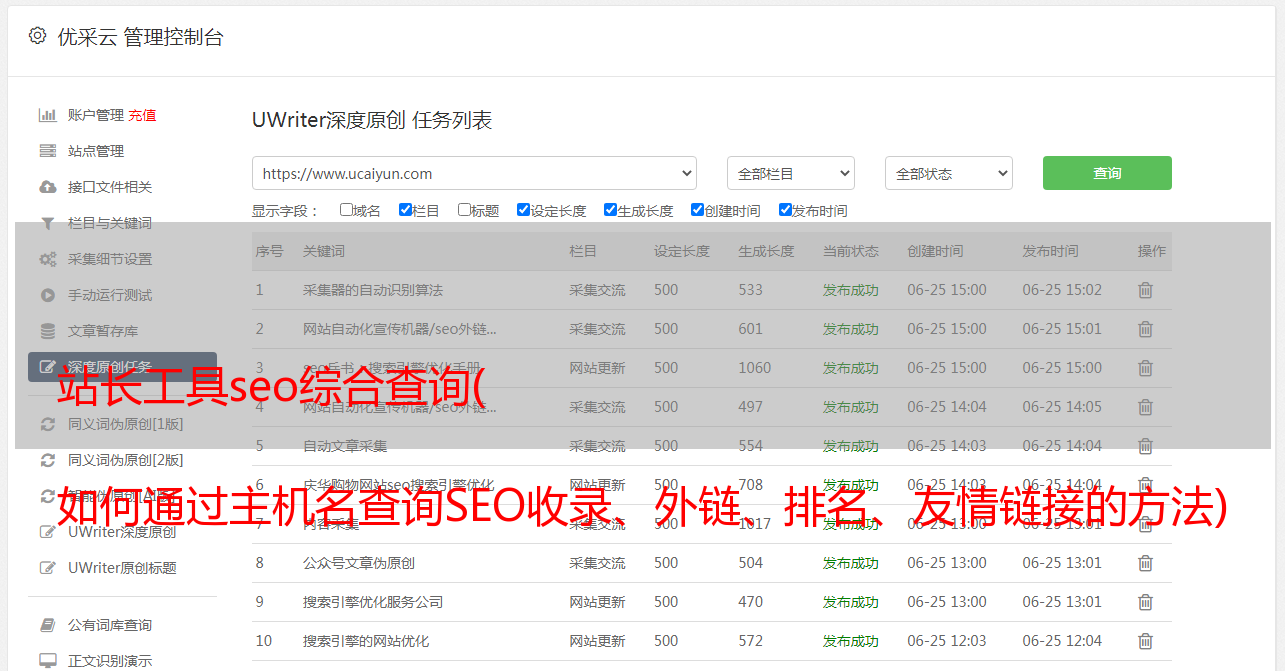The height and width of the screenshot is (671, 1285).
Task: Click 发布成功 status in row 10
Action: [x=851, y=641]
